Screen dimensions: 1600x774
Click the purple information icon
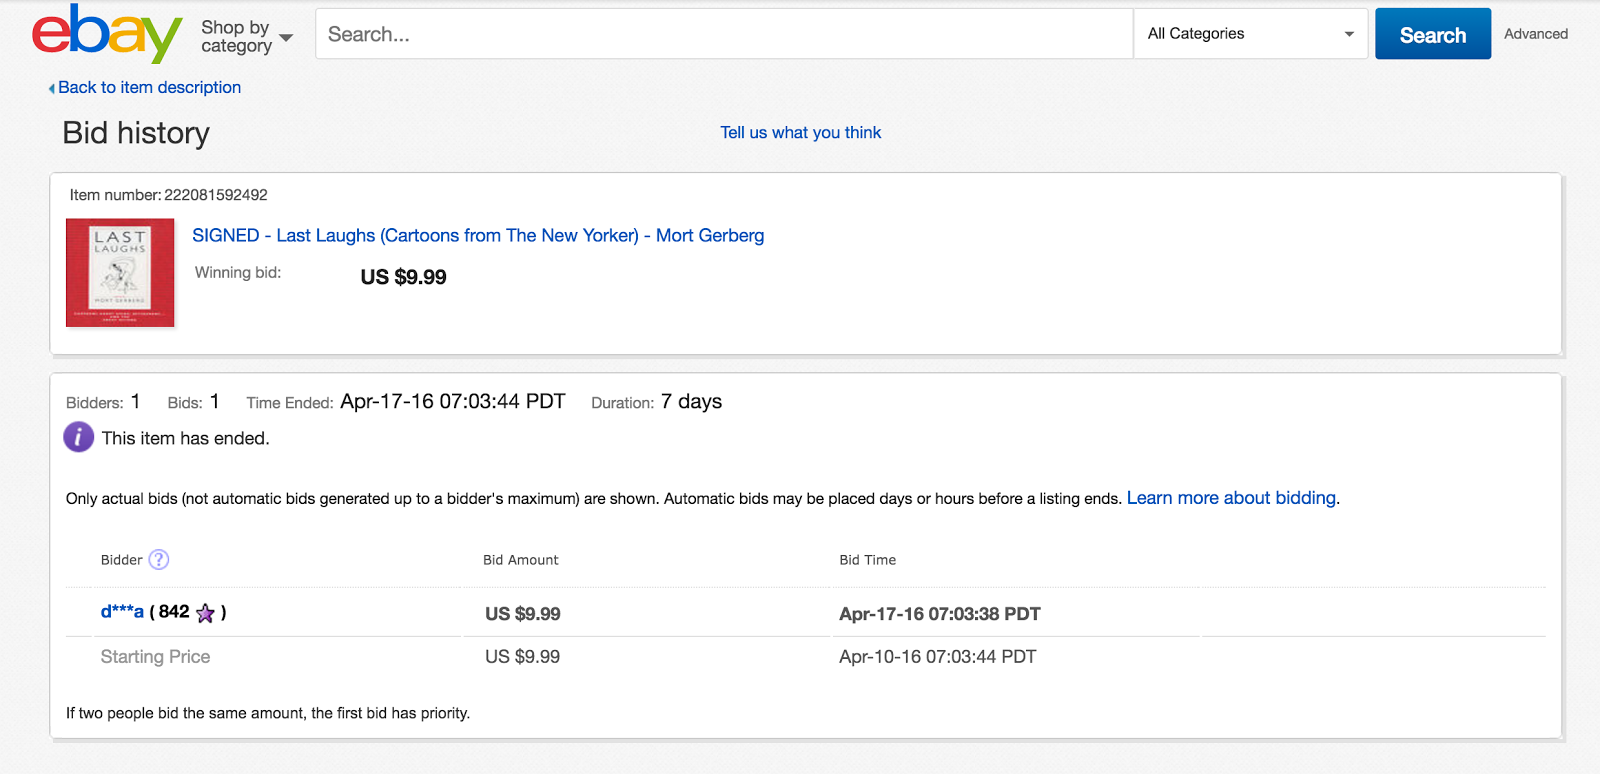pyautogui.click(x=79, y=437)
